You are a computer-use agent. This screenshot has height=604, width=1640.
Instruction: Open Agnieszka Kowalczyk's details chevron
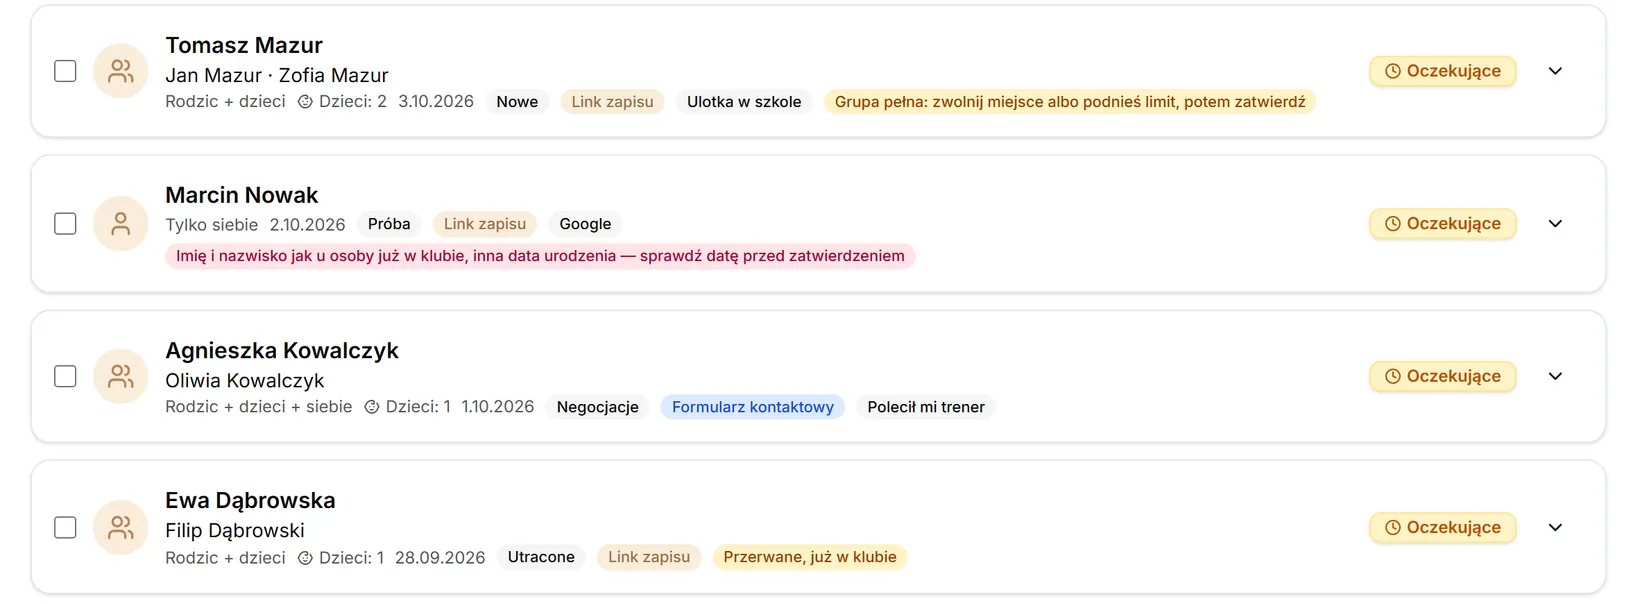[x=1555, y=376]
